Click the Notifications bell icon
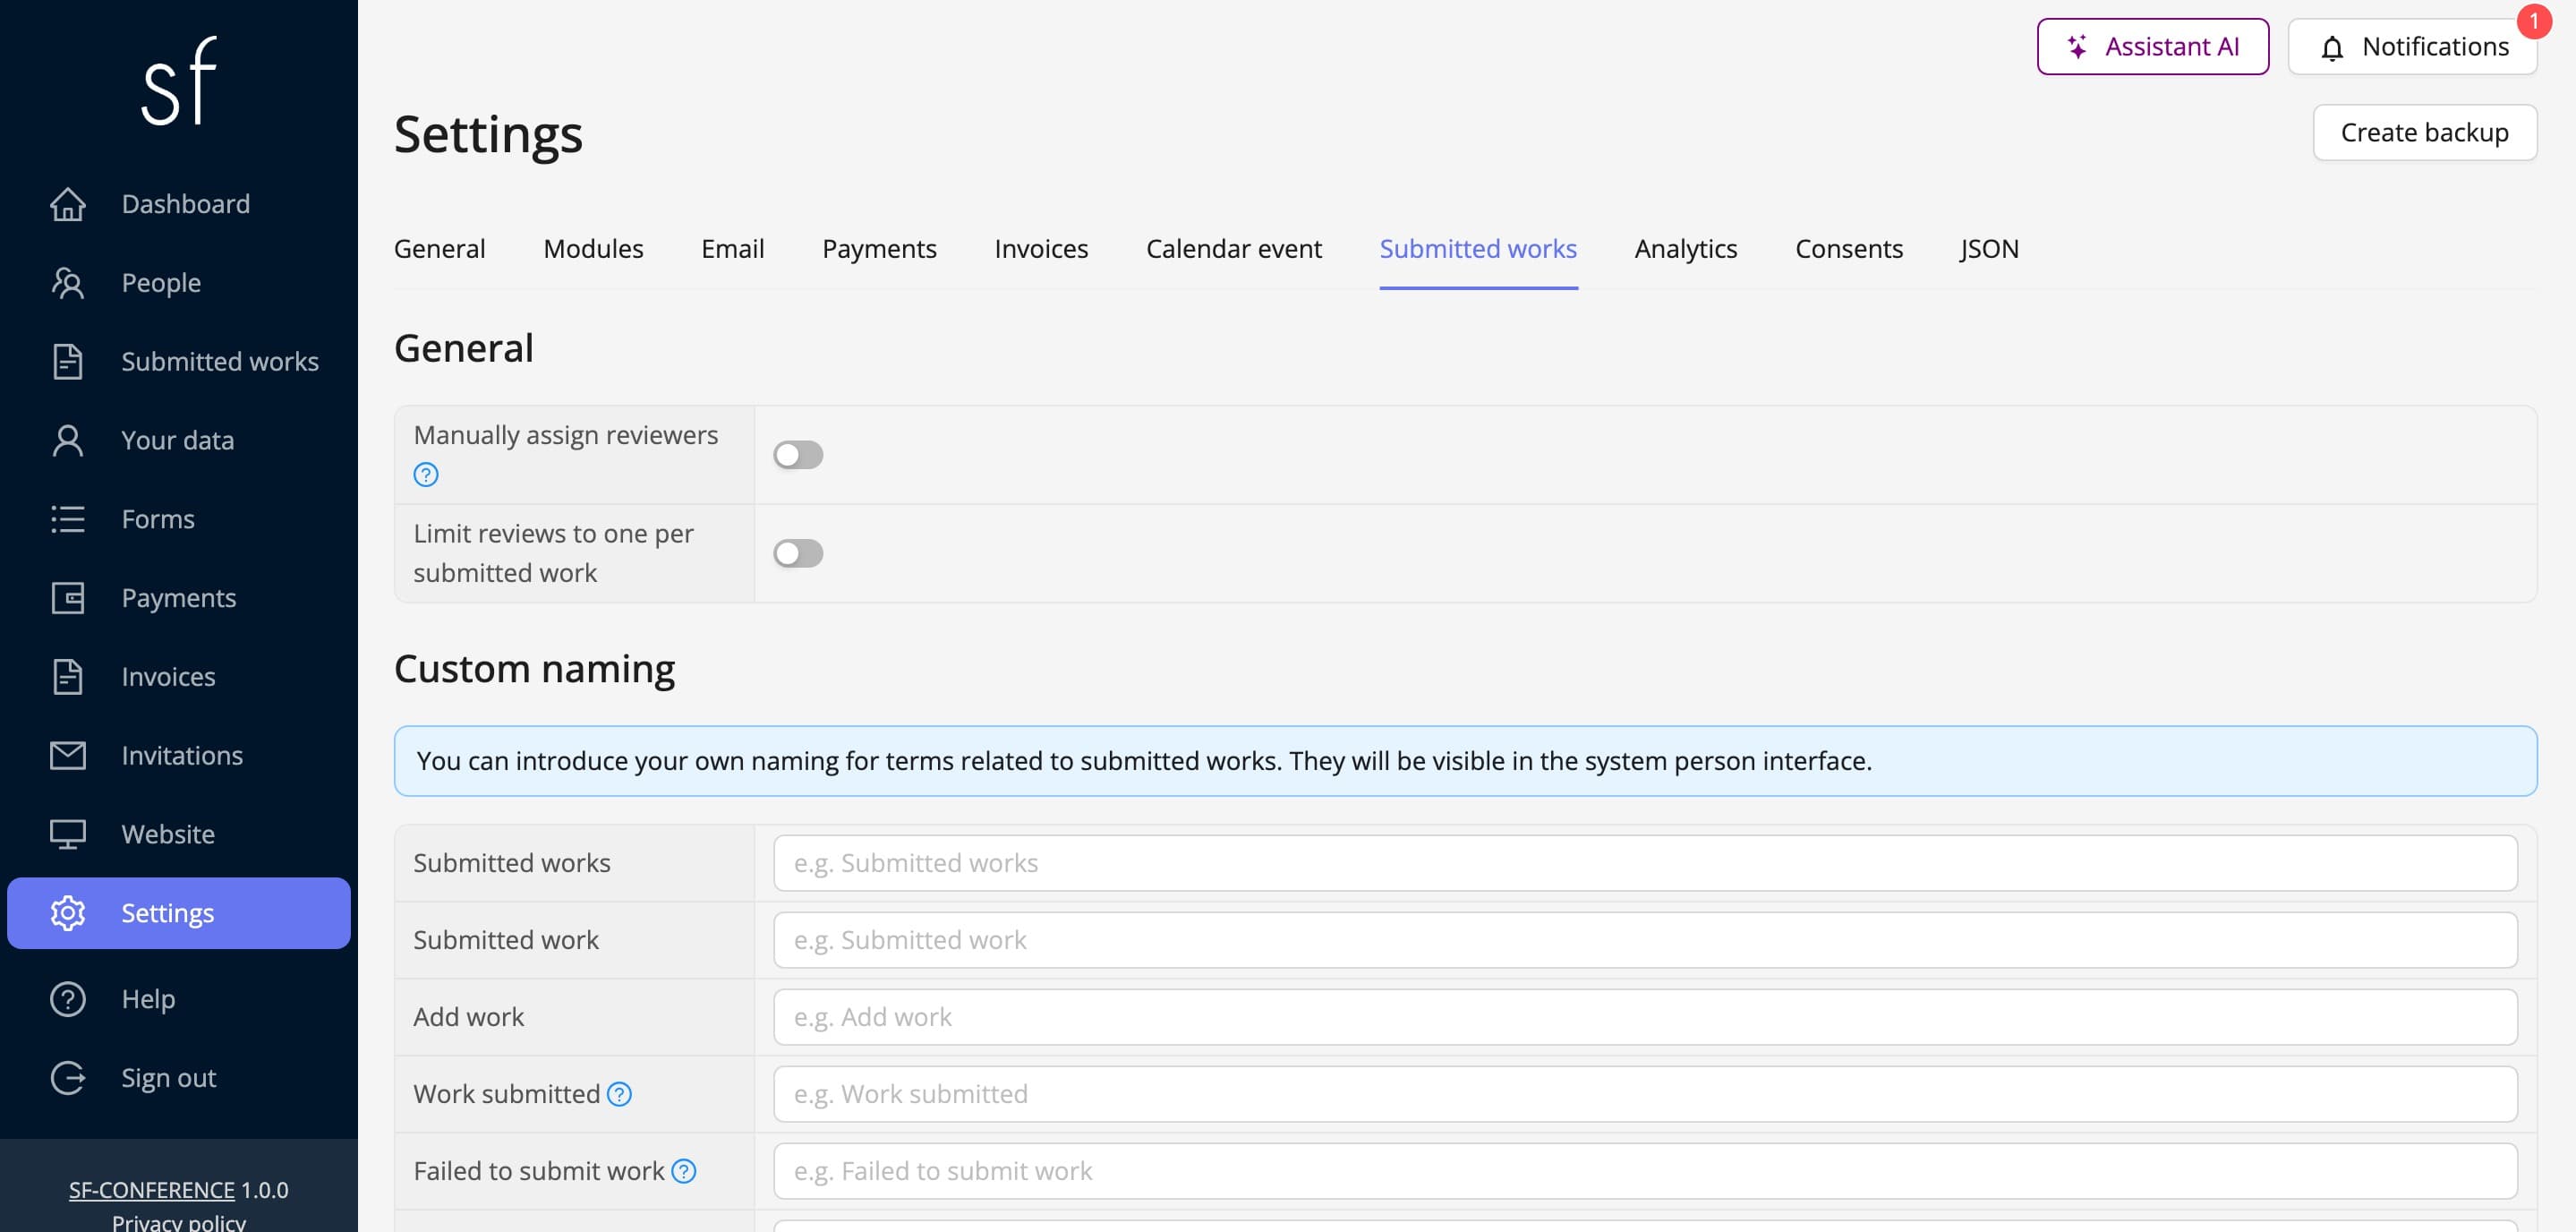Screen dimensions: 2576x1232 [2332, 47]
